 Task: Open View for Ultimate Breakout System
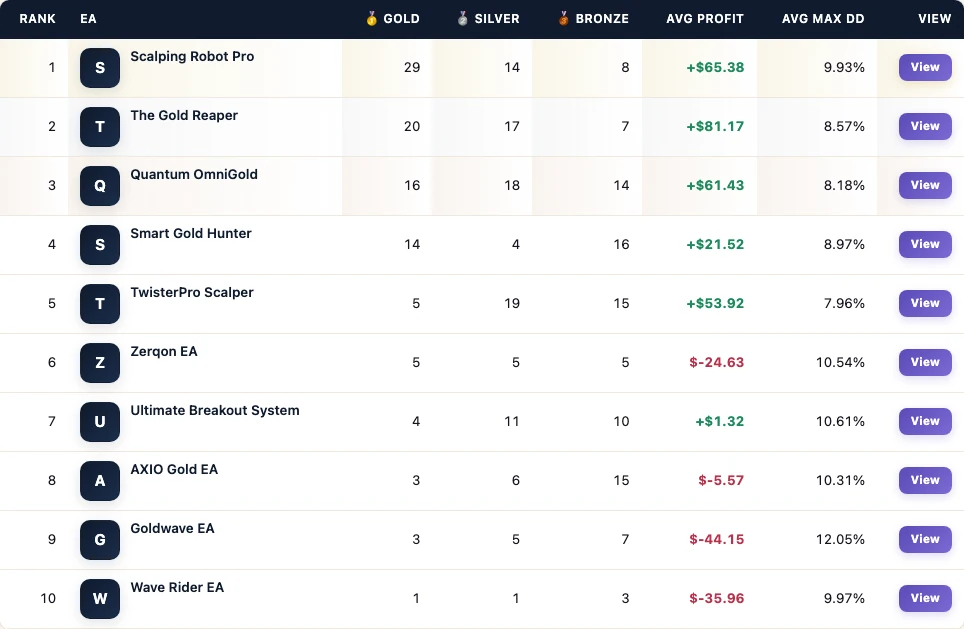pyautogui.click(x=925, y=421)
